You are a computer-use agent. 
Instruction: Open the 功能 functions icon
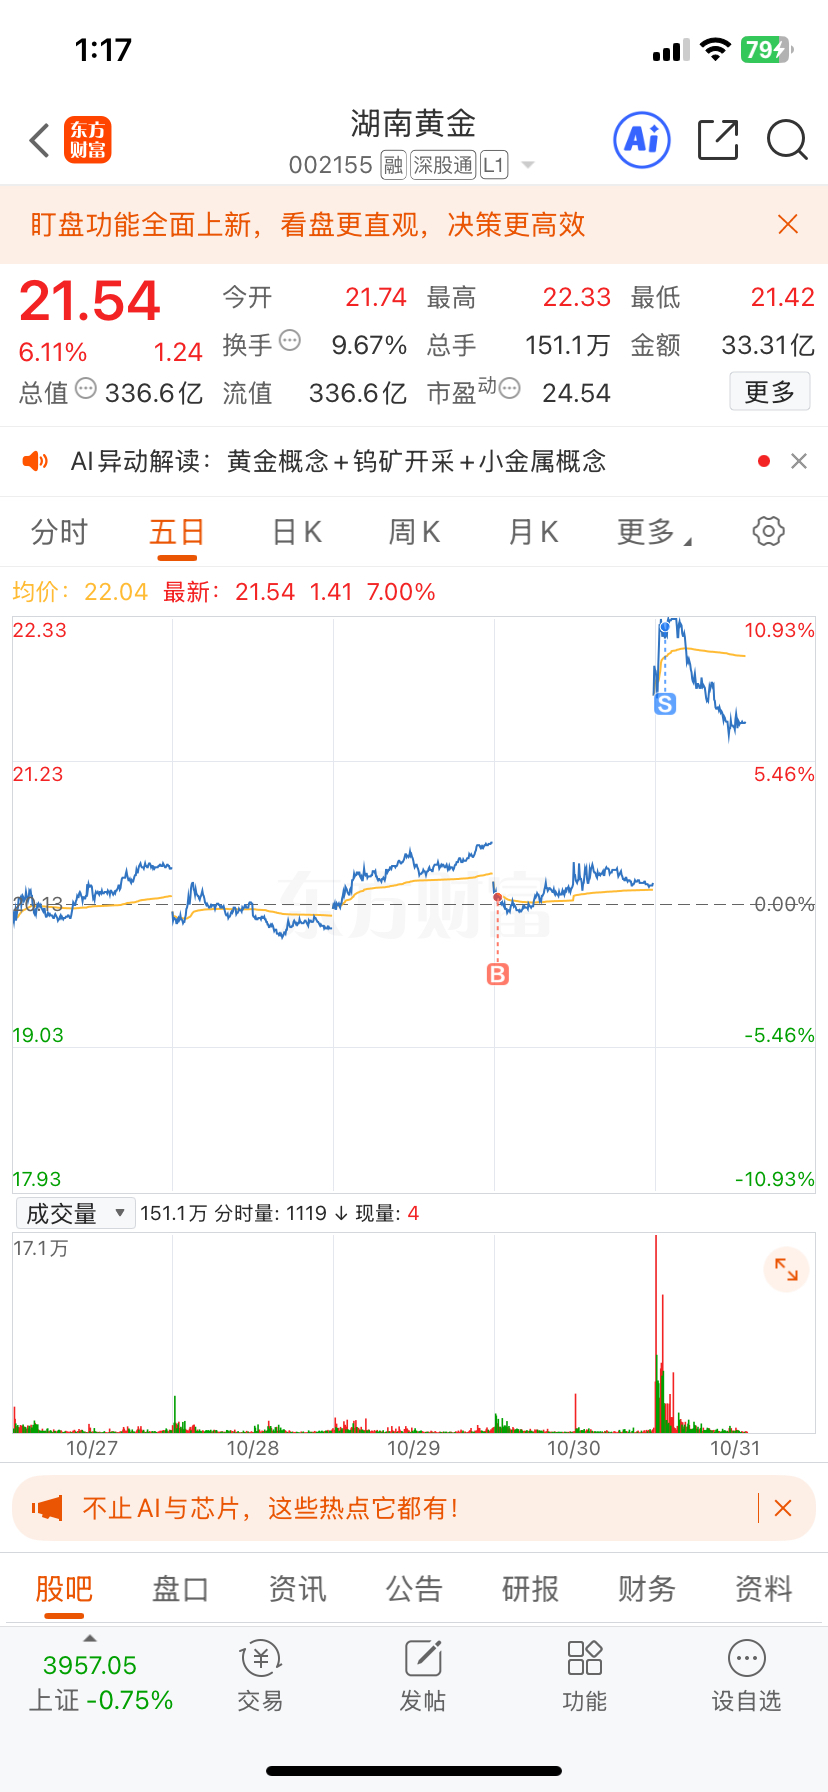585,1677
